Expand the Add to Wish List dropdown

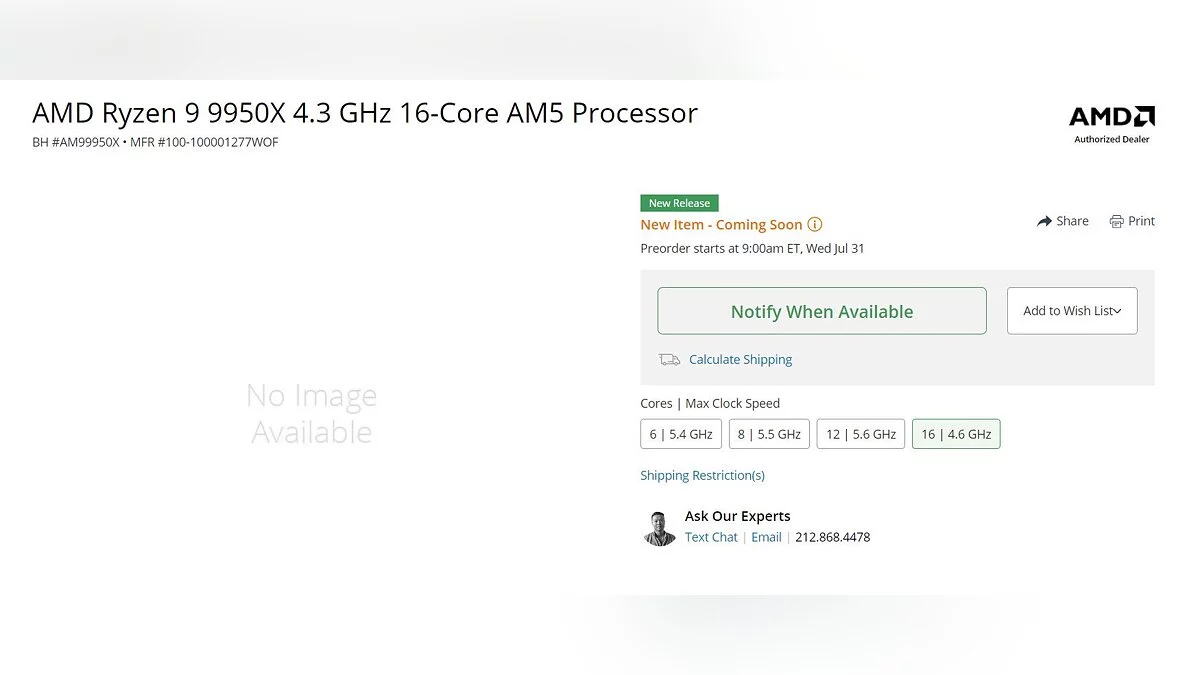[x=1072, y=311]
